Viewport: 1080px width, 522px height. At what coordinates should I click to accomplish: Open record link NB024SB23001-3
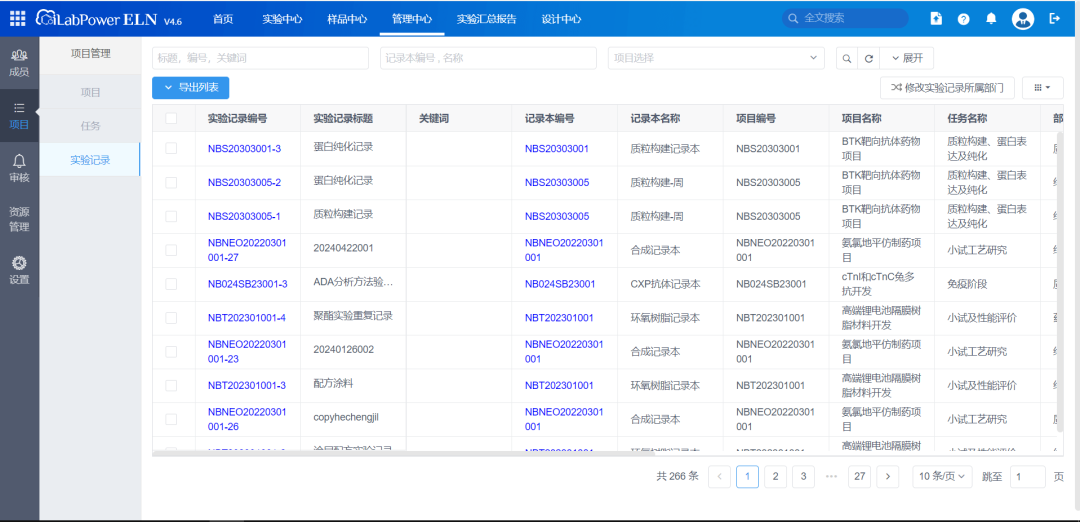[x=247, y=284]
